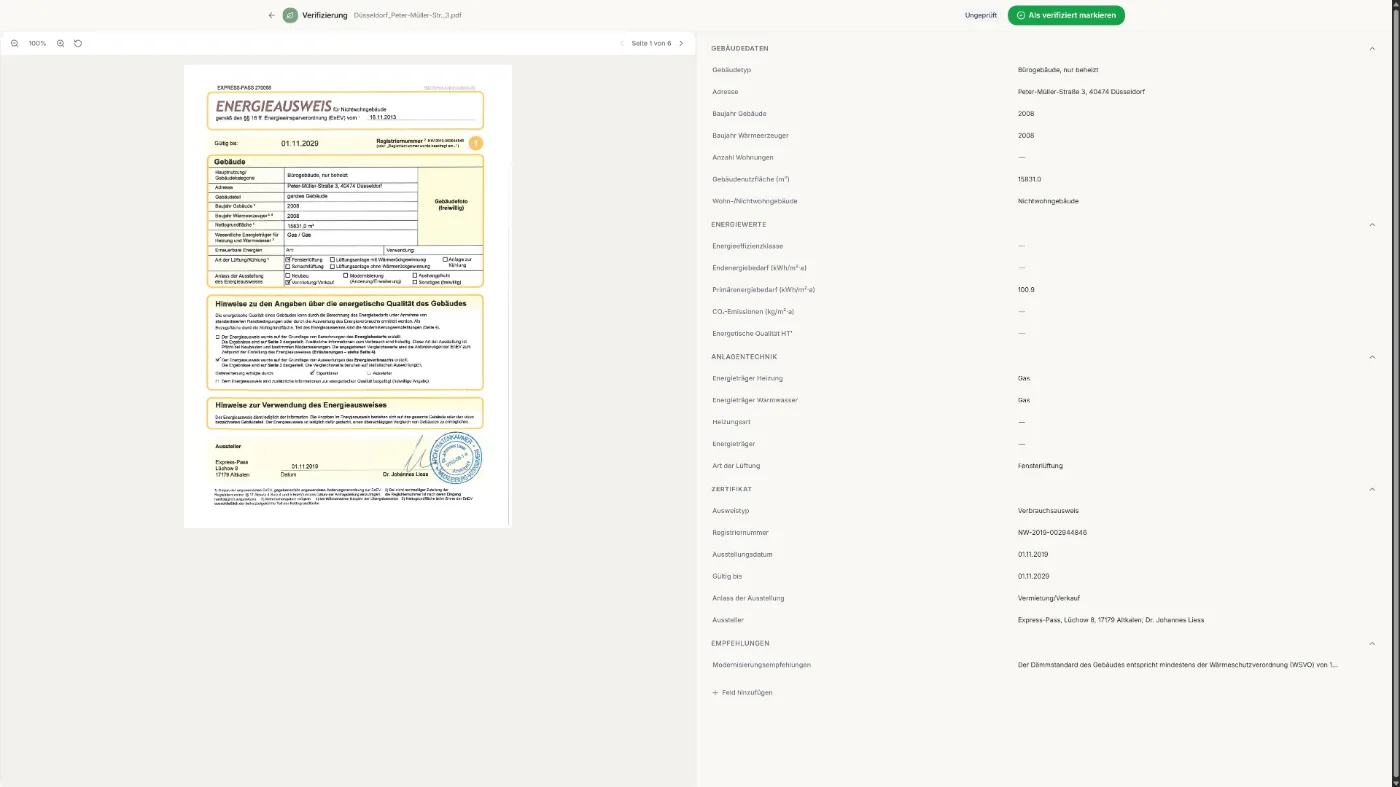1400x787 pixels.
Task: Open the Modernisierungsempfehlungen text value
Action: pyautogui.click(x=1177, y=665)
